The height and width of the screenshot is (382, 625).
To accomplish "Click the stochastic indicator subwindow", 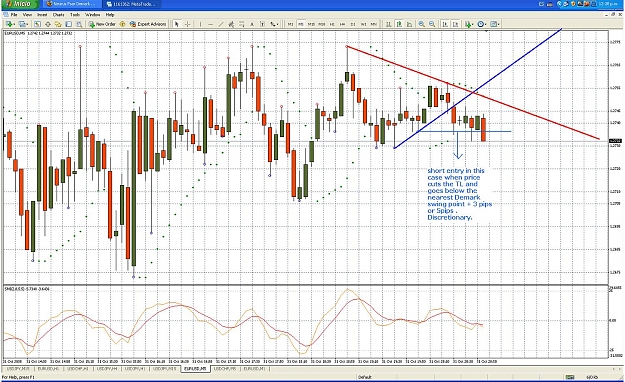I will [305, 321].
